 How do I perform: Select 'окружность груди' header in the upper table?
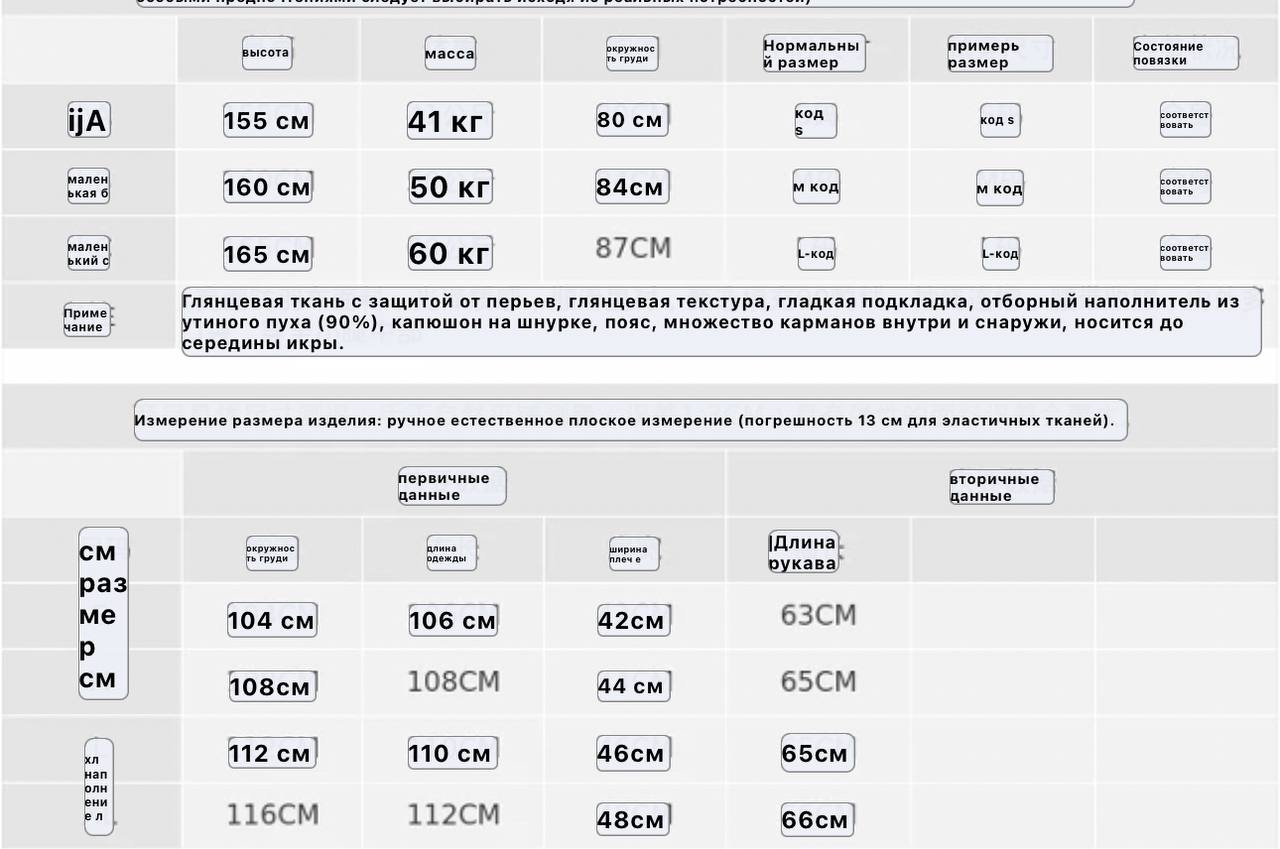(x=632, y=54)
